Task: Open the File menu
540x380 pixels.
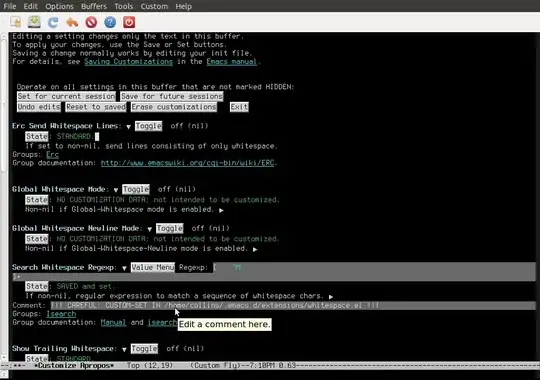Action: tap(10, 6)
